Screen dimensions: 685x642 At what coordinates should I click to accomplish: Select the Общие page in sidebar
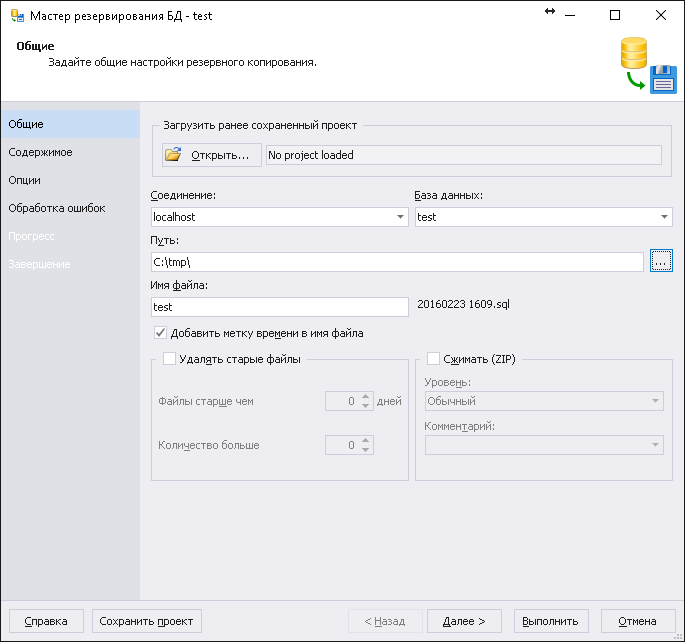[70, 124]
